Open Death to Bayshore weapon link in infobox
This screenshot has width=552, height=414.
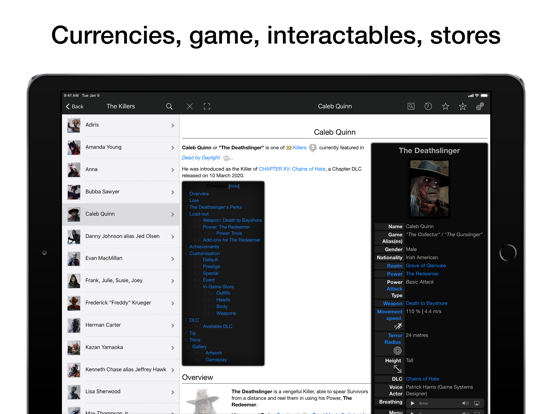(426, 303)
